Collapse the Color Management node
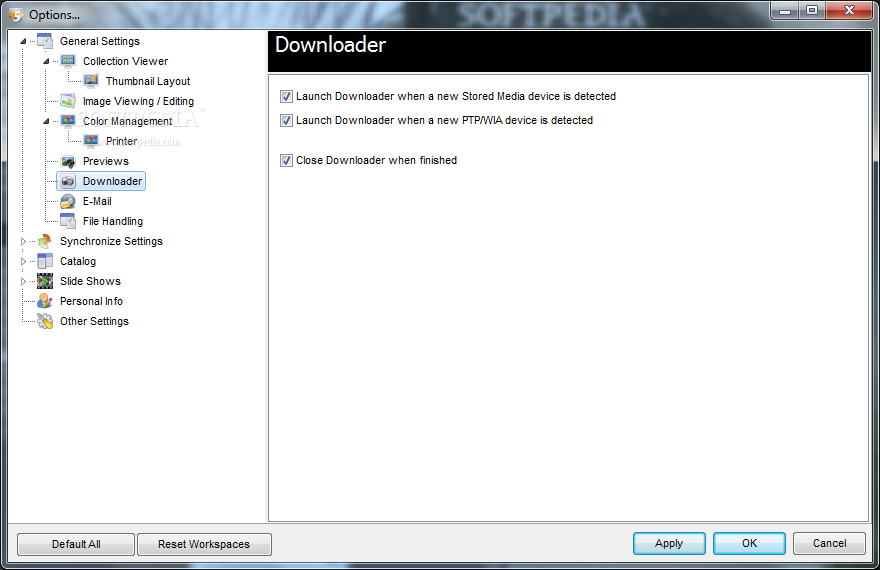Screen dimensions: 880x570 click(x=46, y=121)
